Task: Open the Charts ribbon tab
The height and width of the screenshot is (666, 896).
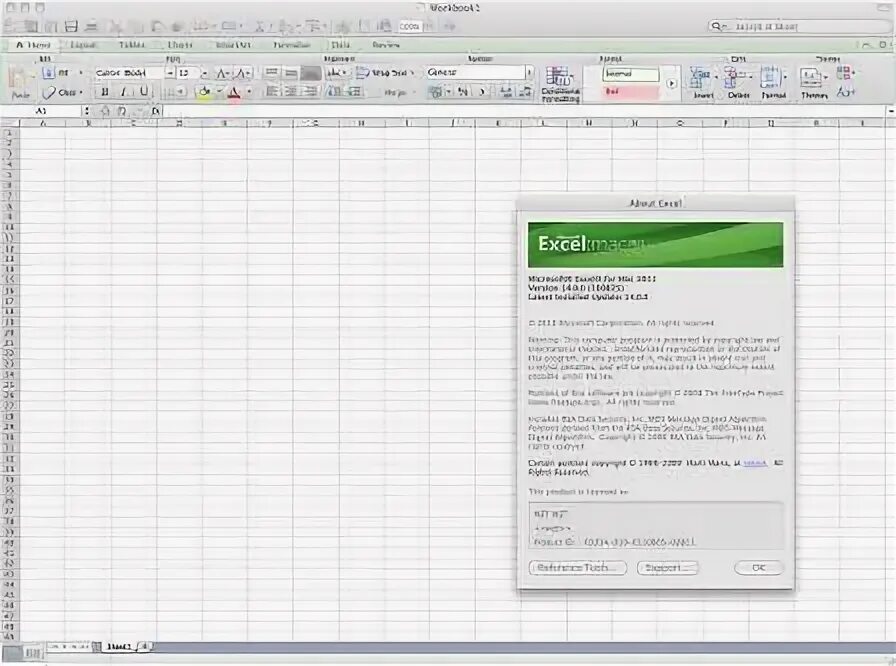Action: point(180,45)
